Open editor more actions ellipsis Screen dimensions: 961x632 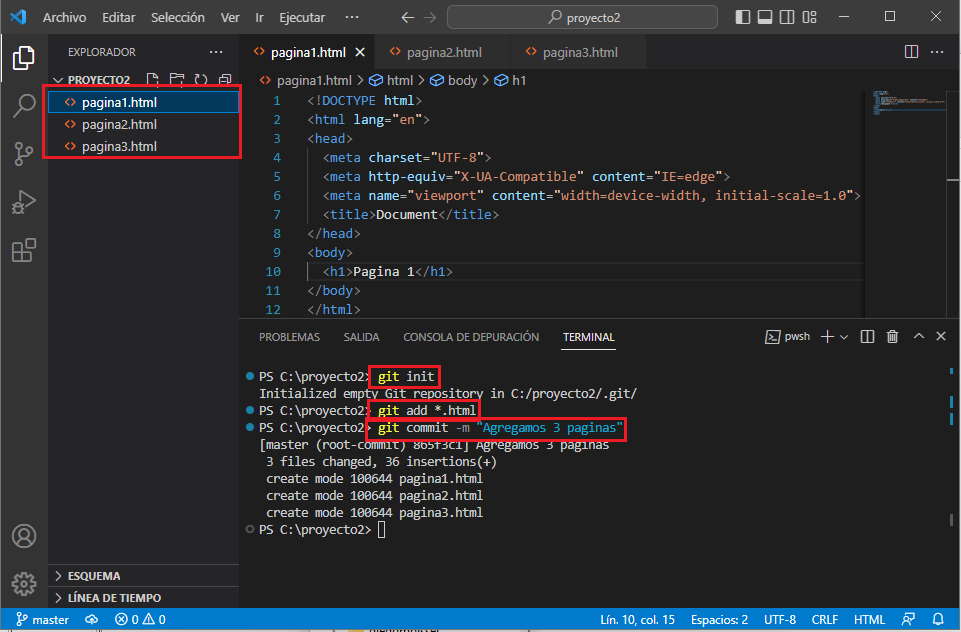(936, 52)
